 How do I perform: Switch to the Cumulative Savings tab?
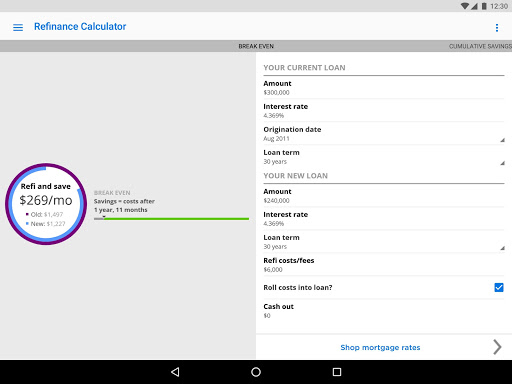480,46
